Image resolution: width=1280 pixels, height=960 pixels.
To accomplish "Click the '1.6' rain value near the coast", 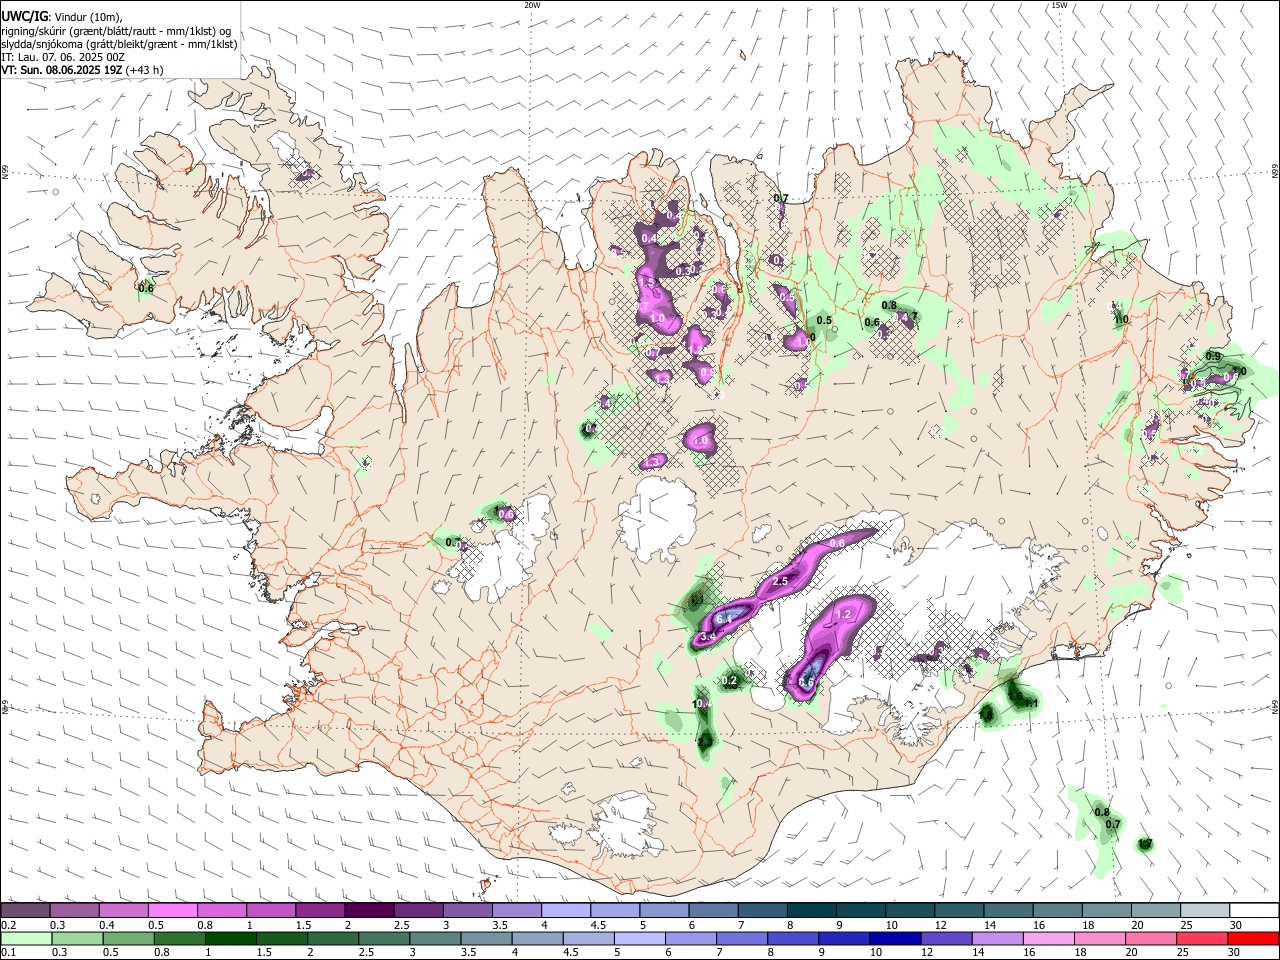I will [x=1015, y=695].
